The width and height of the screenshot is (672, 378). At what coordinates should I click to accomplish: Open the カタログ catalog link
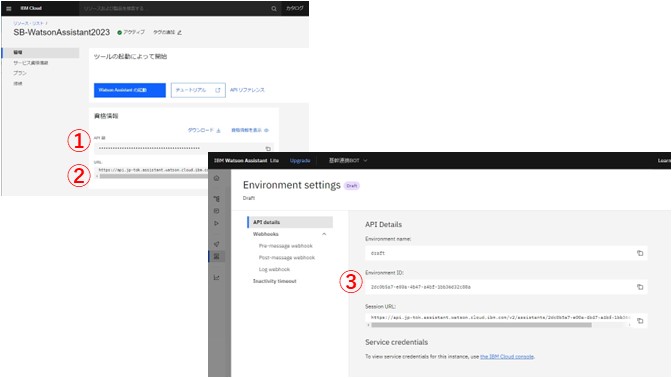[294, 8]
